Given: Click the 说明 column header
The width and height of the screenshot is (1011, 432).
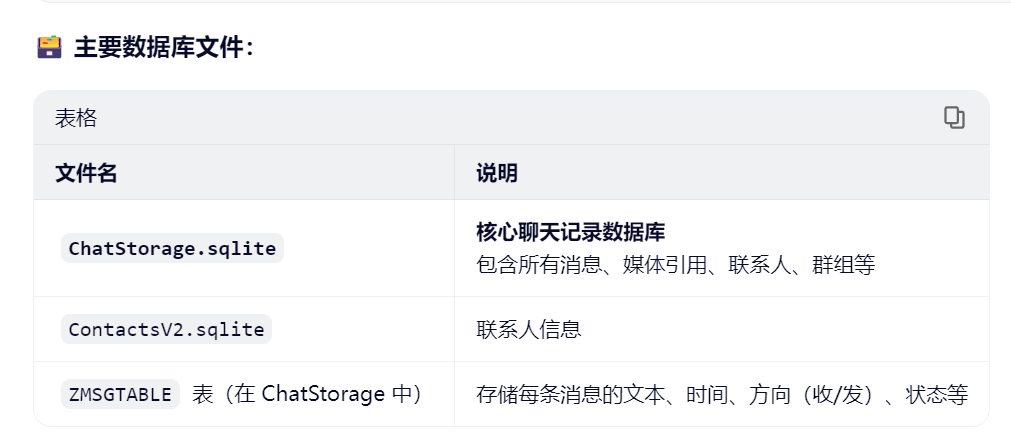Looking at the screenshot, I should click(497, 173).
